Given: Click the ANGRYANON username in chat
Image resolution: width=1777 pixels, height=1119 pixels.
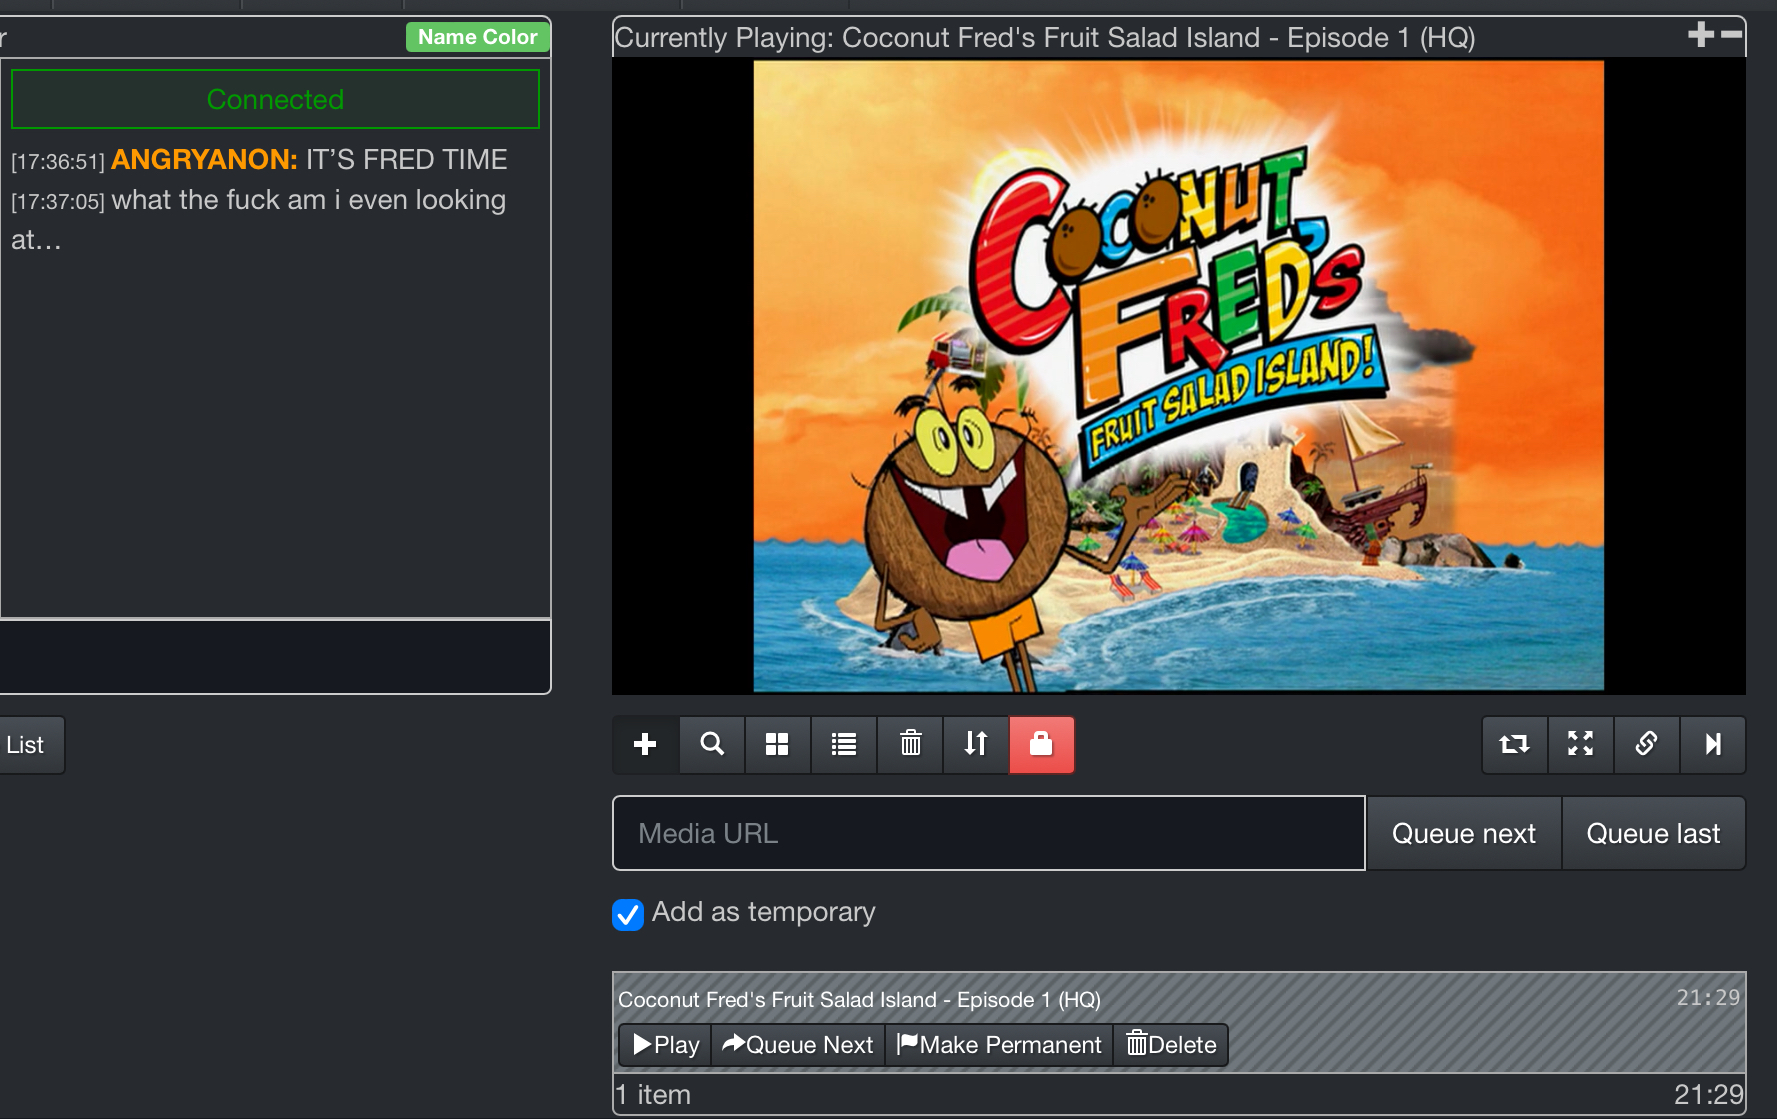Looking at the screenshot, I should pos(204,160).
